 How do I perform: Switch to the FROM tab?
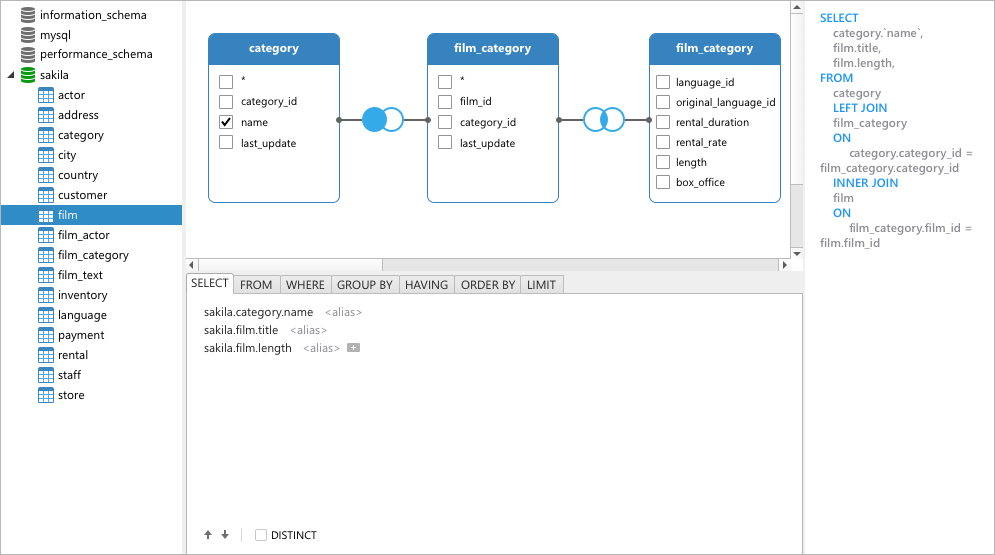click(x=256, y=285)
